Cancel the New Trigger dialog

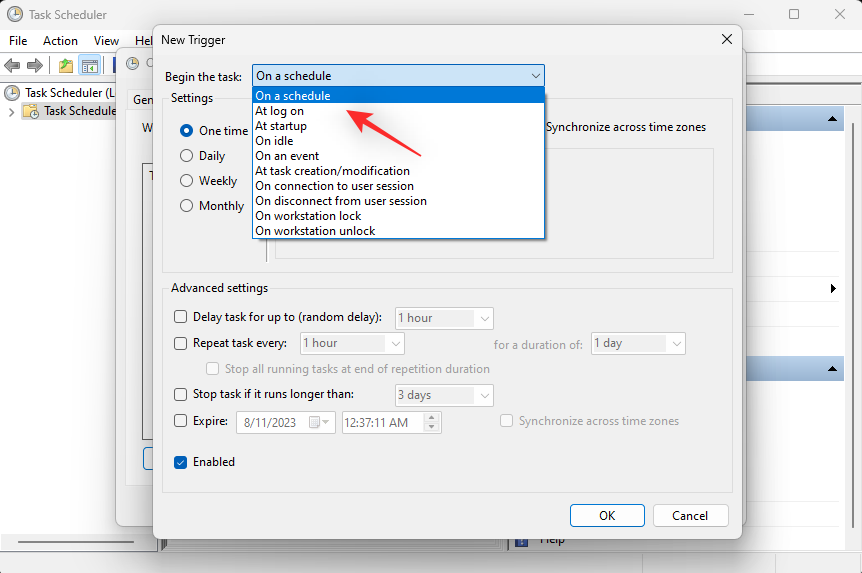[690, 516]
